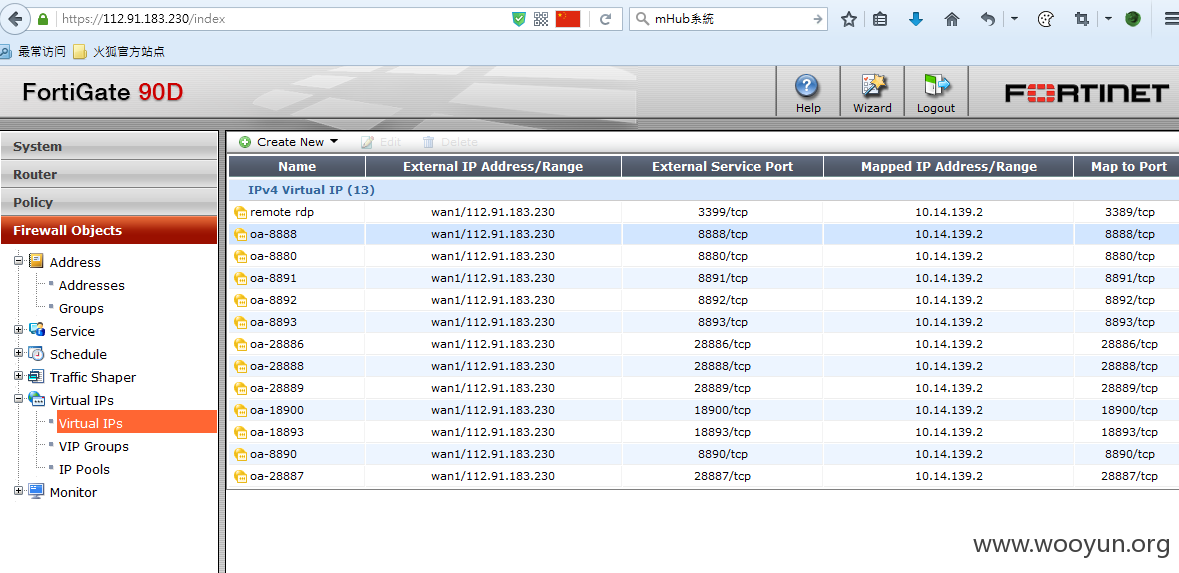
Task: Go to browser home icon
Action: 951,20
